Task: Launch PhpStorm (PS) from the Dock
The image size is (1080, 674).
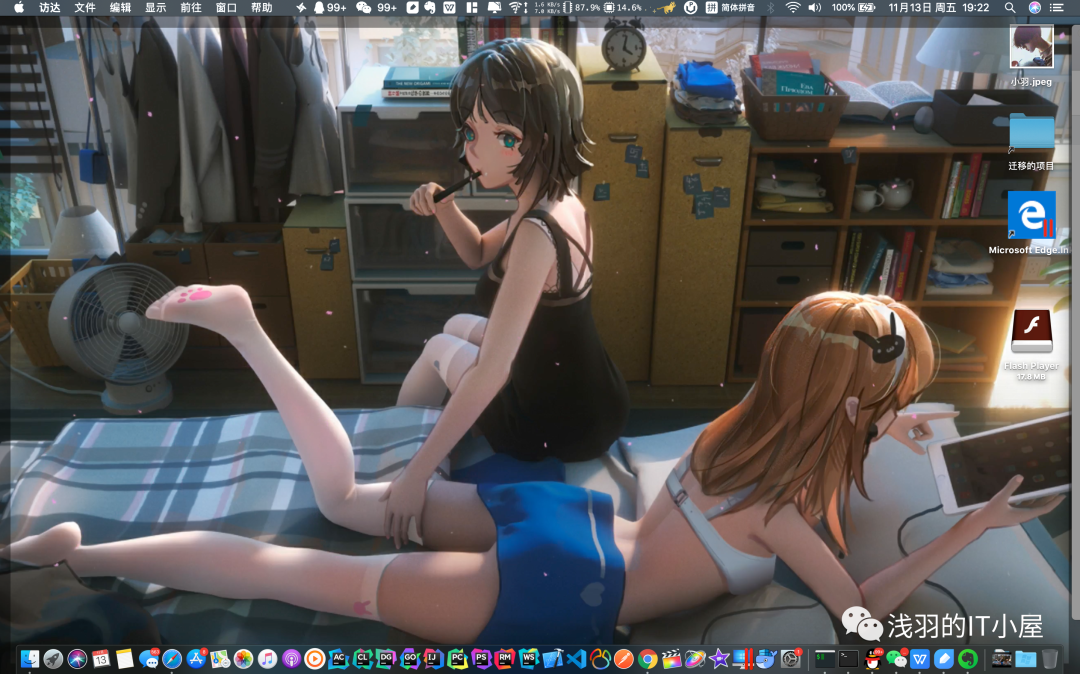Action: tap(481, 659)
